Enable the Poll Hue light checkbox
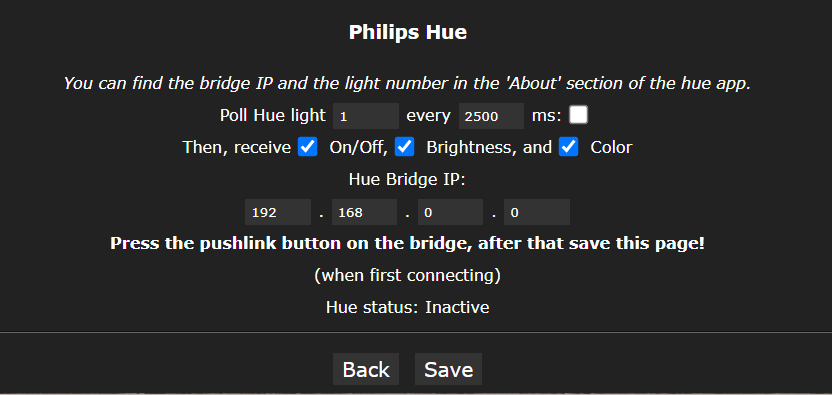 coord(578,115)
